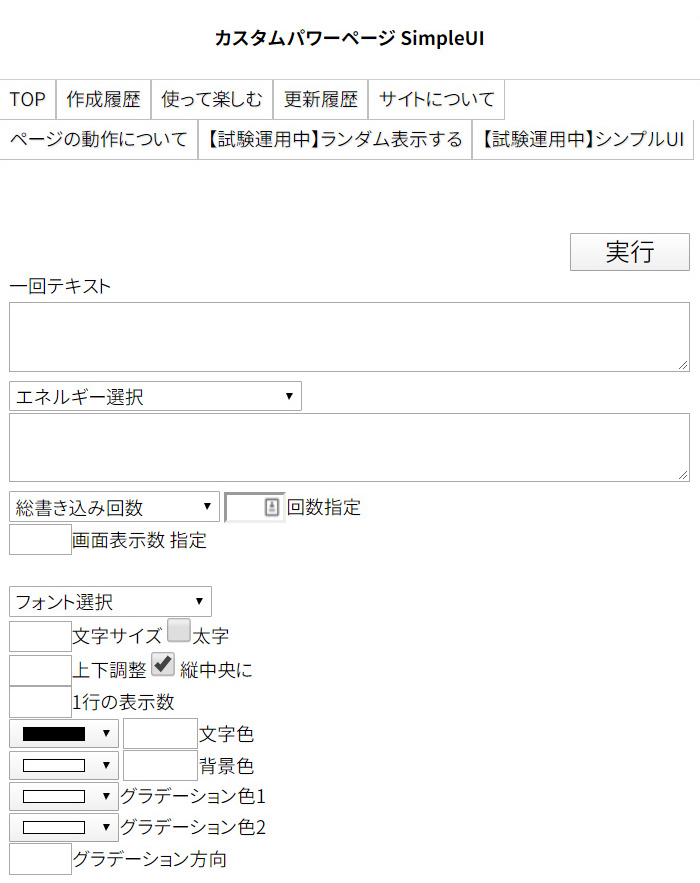Screen dimensions: 700x883
Task: Pick グラデーション色2 color swatch
Action: coord(64,828)
